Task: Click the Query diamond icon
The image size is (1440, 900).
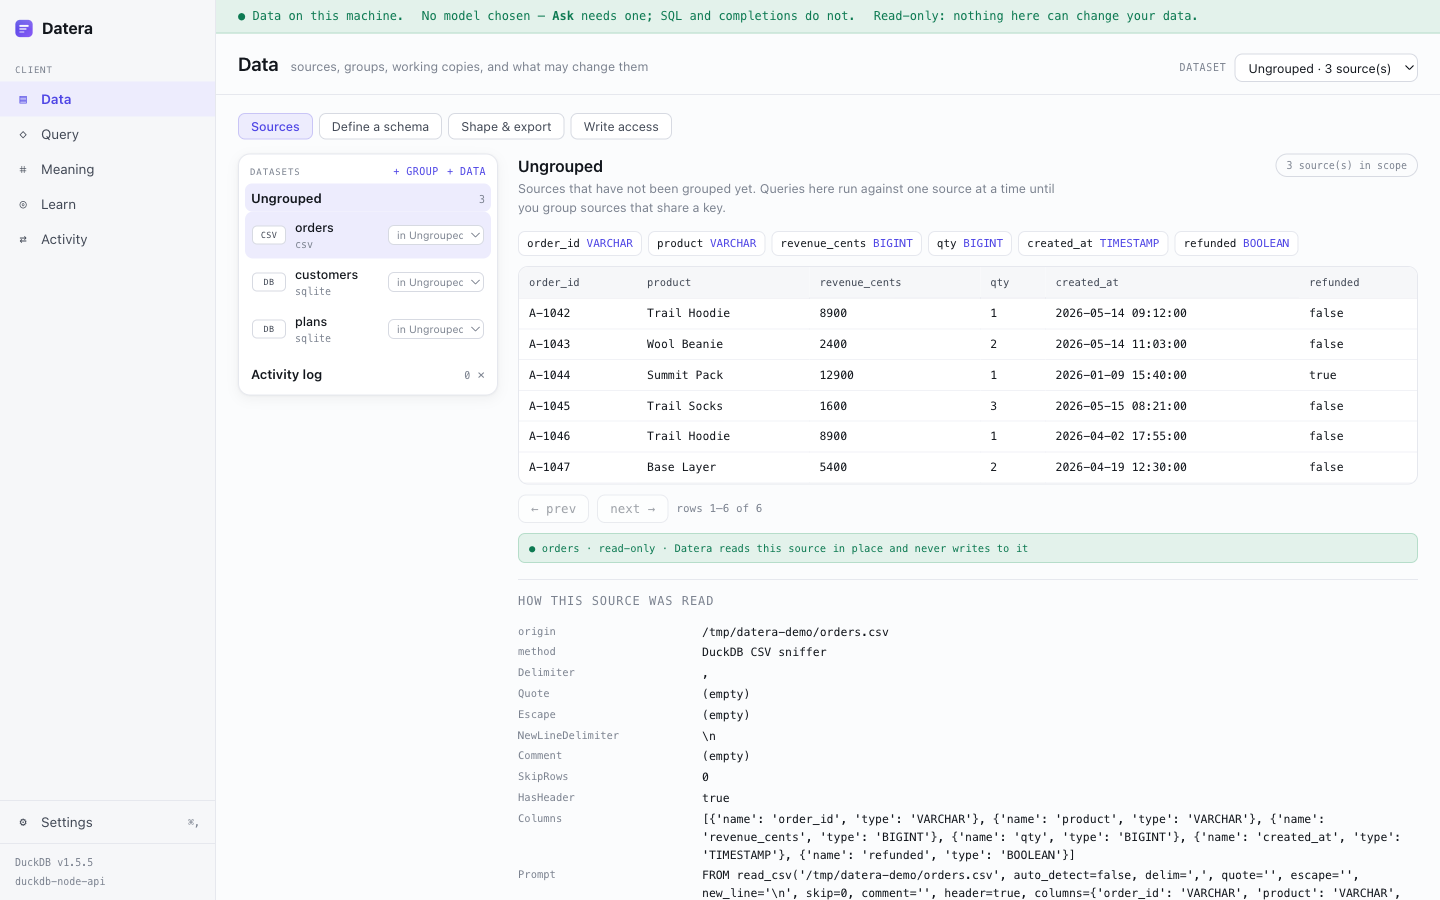Action: point(23,134)
